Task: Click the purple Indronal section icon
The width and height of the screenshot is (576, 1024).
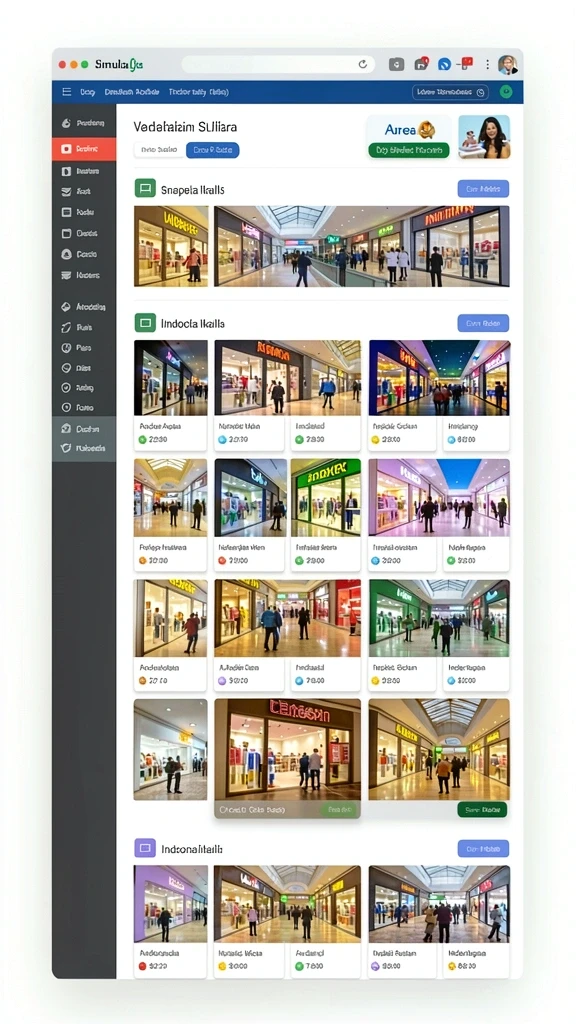Action: click(x=145, y=848)
